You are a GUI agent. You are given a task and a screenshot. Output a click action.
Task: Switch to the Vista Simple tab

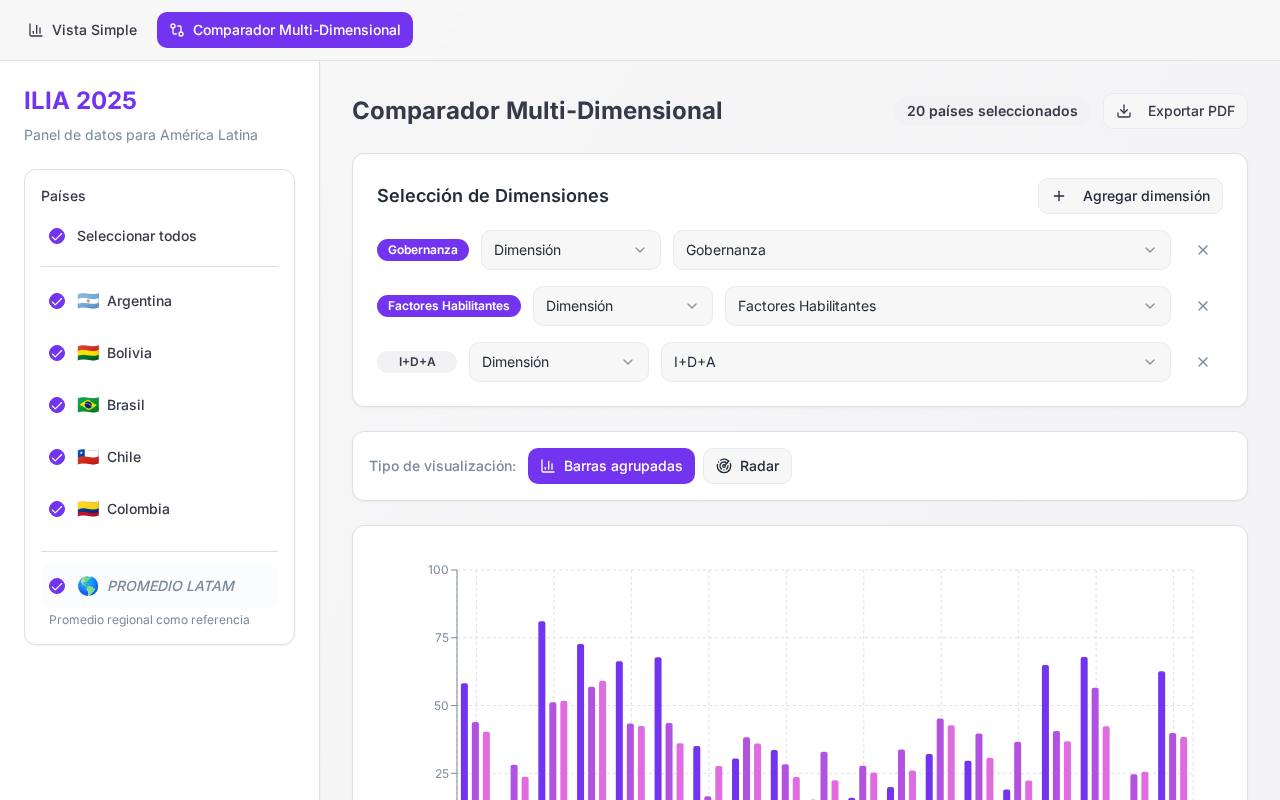point(82,30)
